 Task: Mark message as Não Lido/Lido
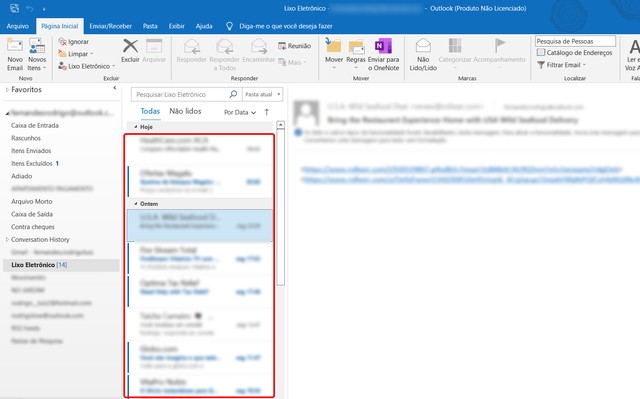pyautogui.click(x=423, y=55)
